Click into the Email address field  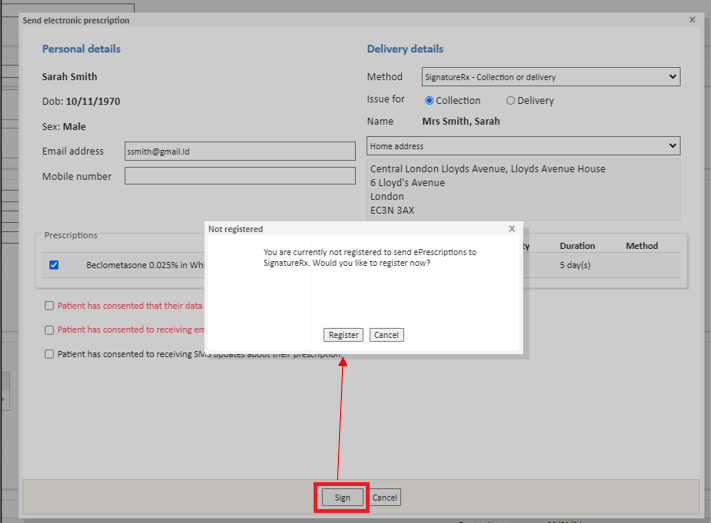[x=239, y=151]
